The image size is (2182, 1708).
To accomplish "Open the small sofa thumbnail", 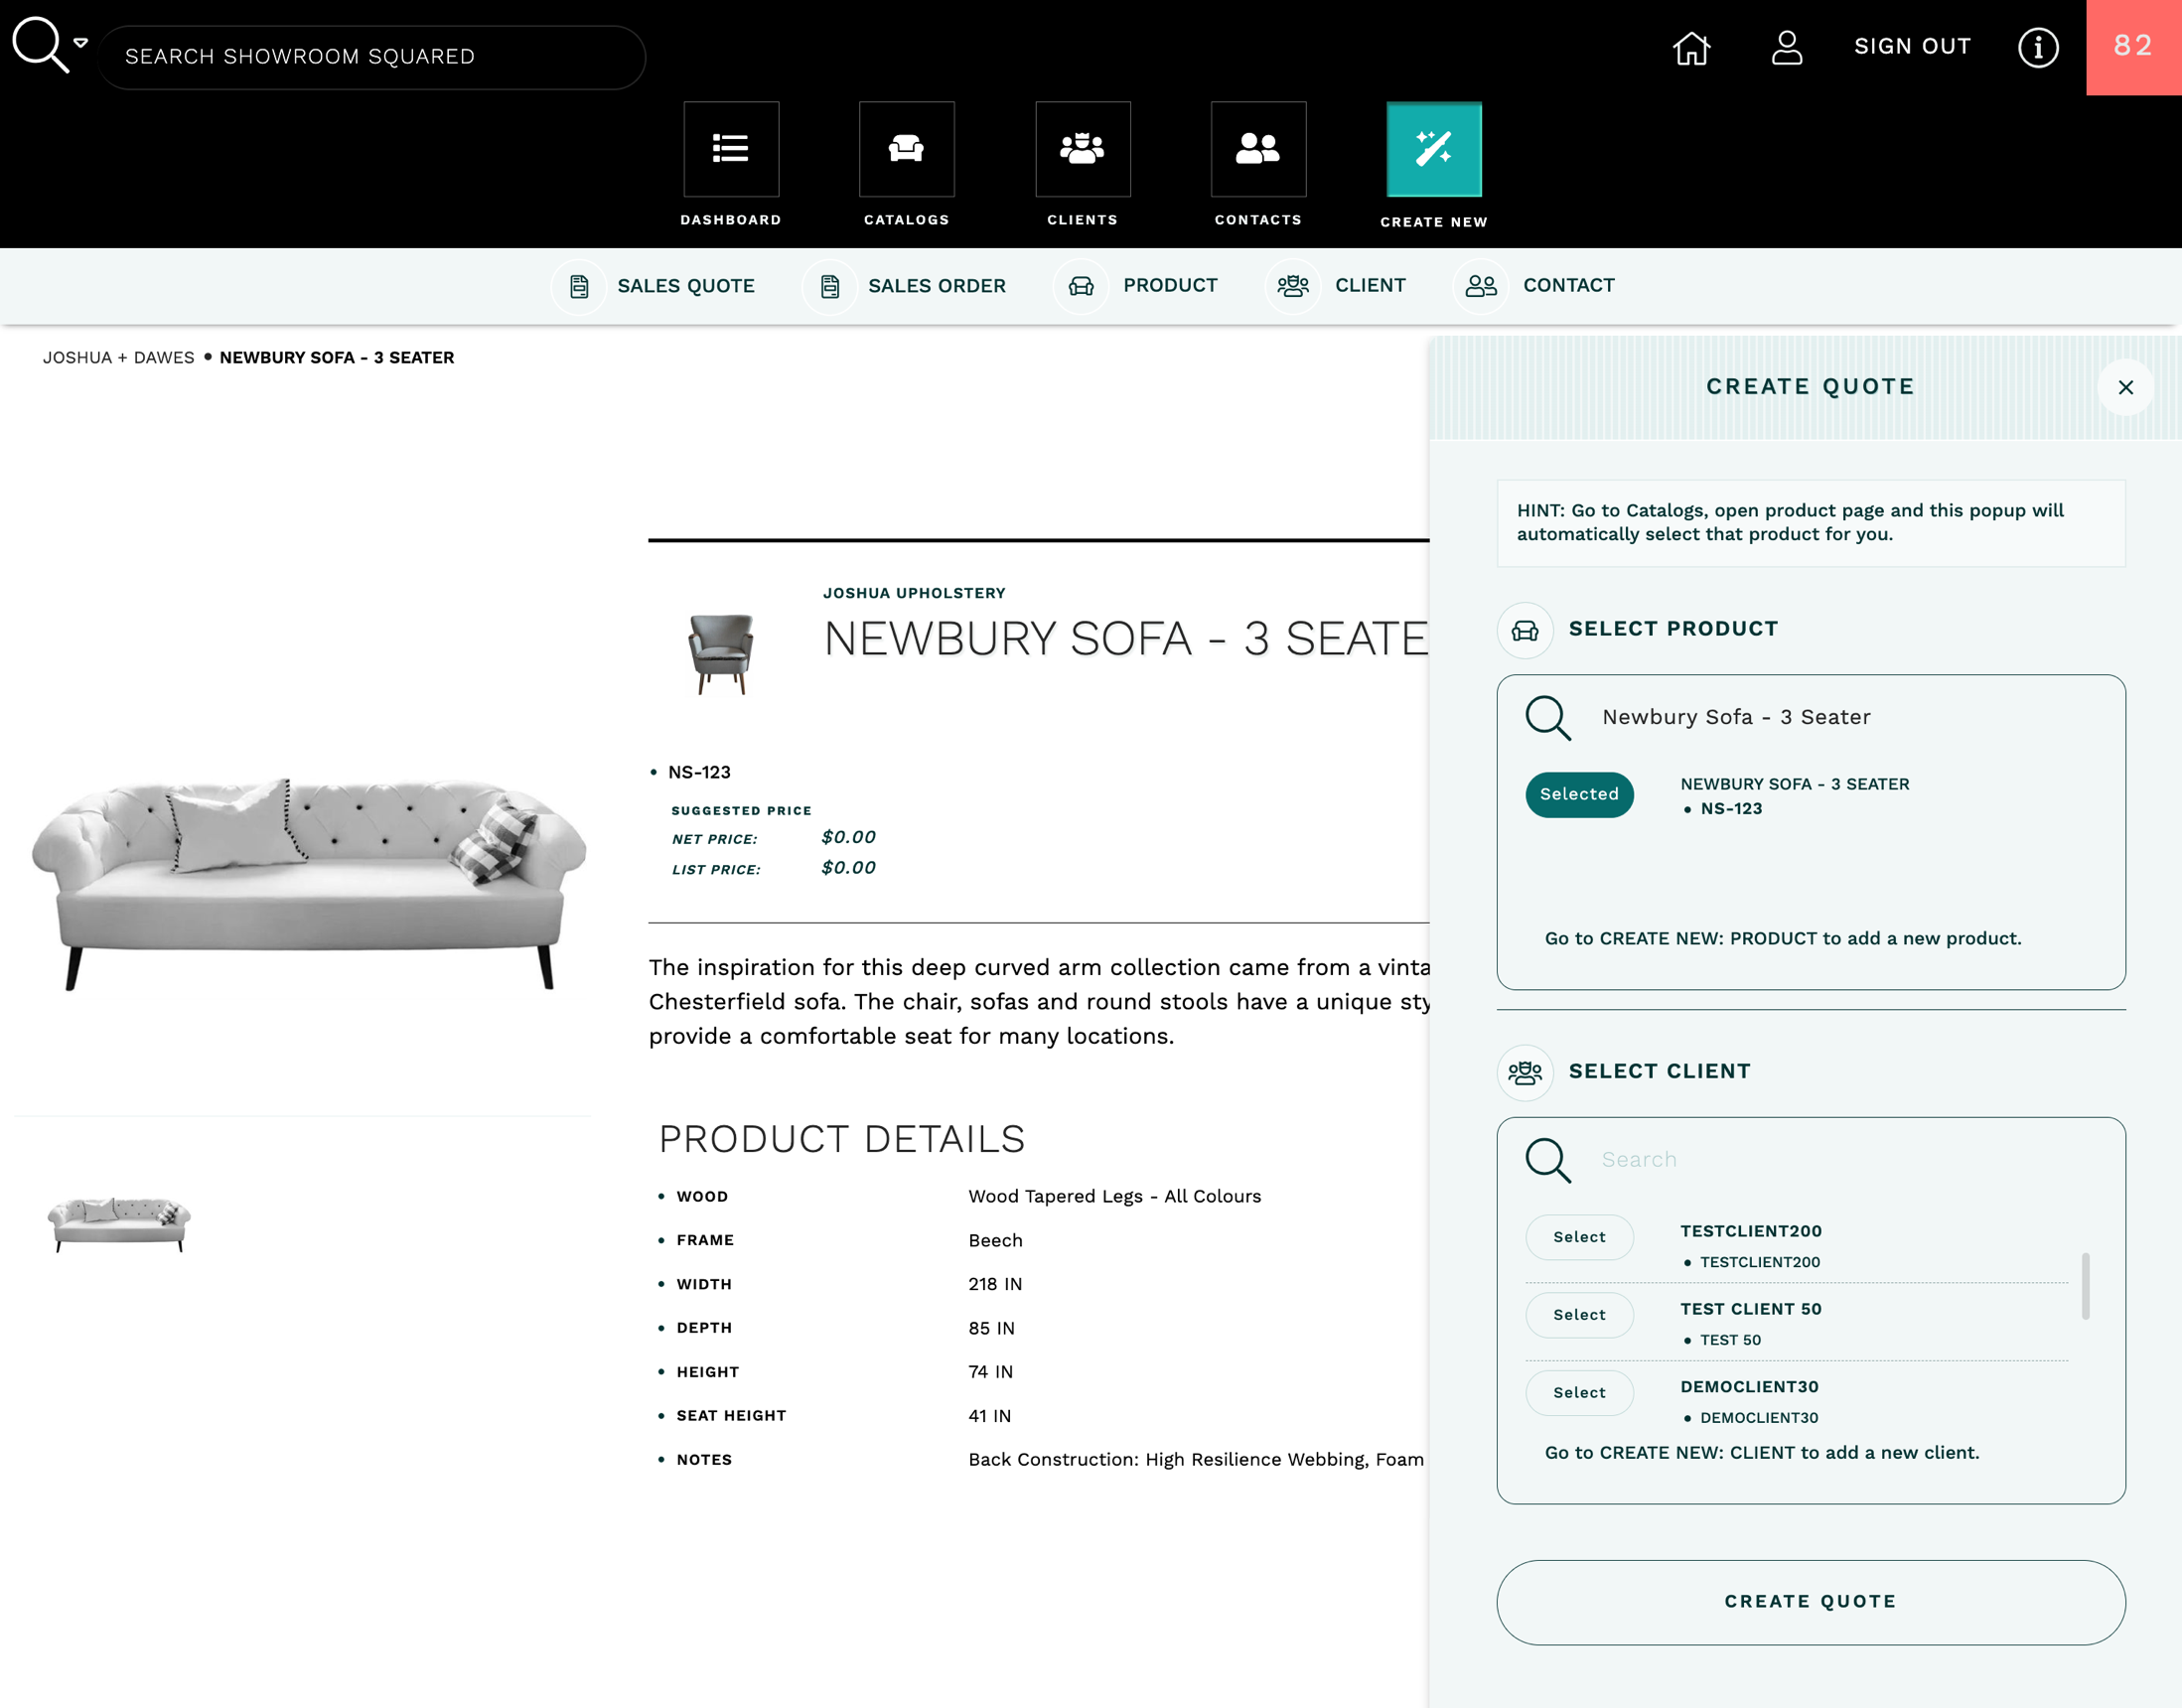I will tap(119, 1222).
